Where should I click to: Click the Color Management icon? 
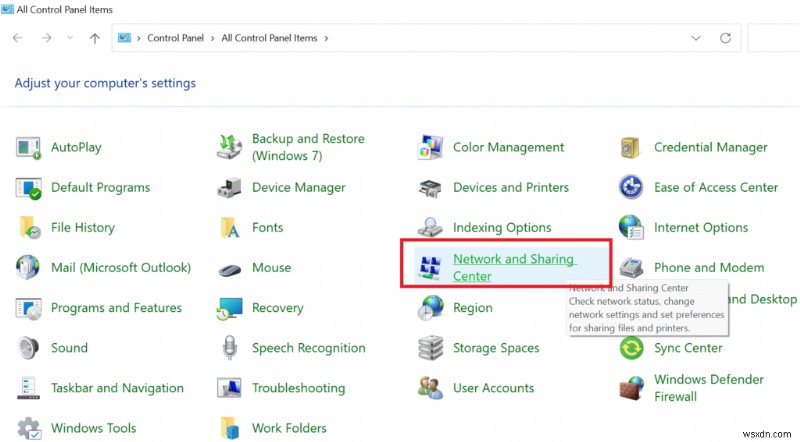pos(430,148)
